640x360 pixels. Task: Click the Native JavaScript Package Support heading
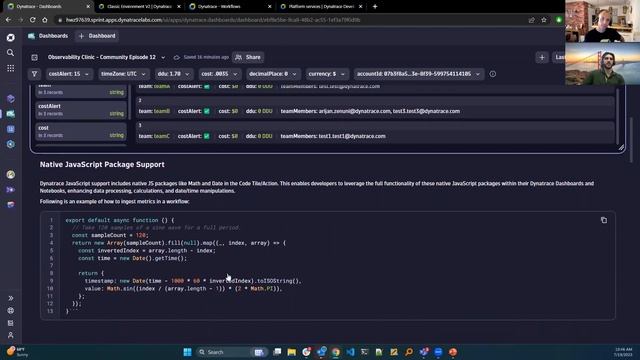[102, 164]
